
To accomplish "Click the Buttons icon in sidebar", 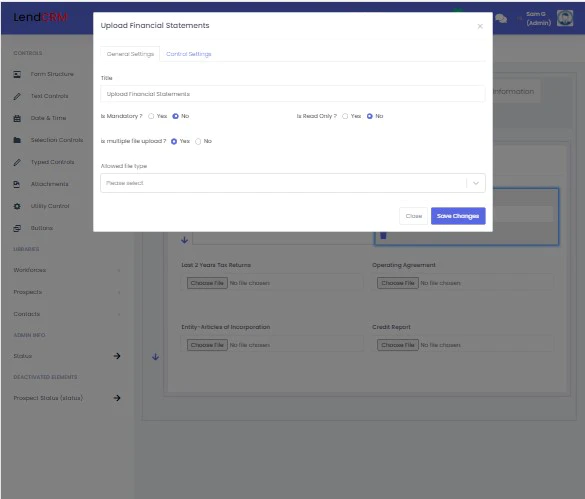I will [17, 228].
